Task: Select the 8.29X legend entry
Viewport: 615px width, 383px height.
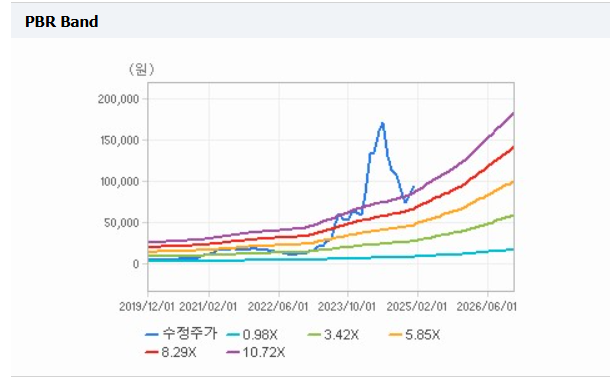Action: point(171,352)
